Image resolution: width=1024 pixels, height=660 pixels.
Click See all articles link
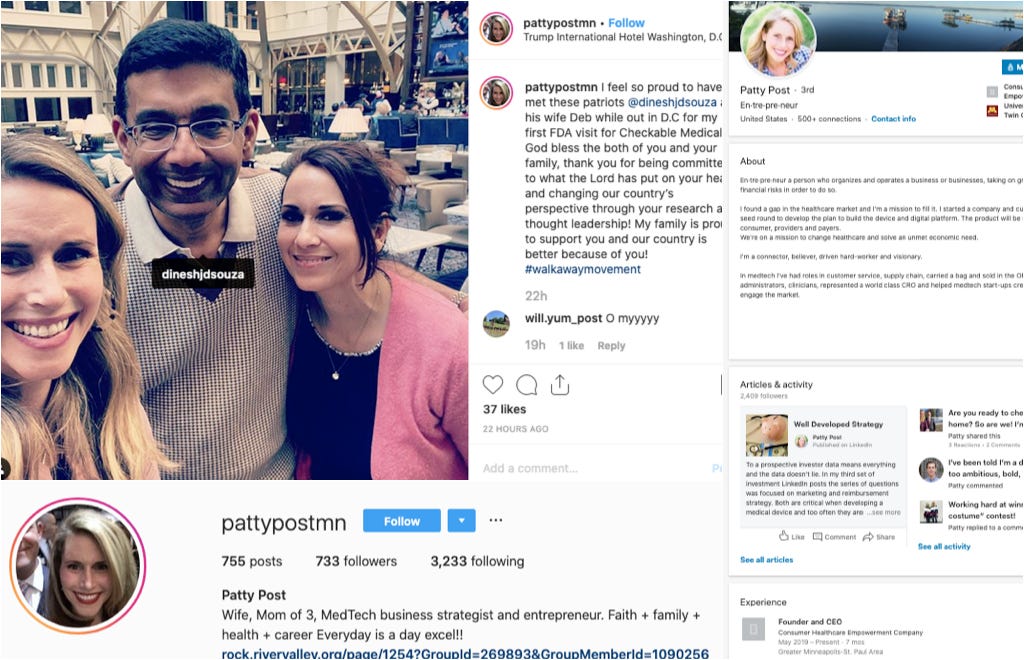[767, 559]
